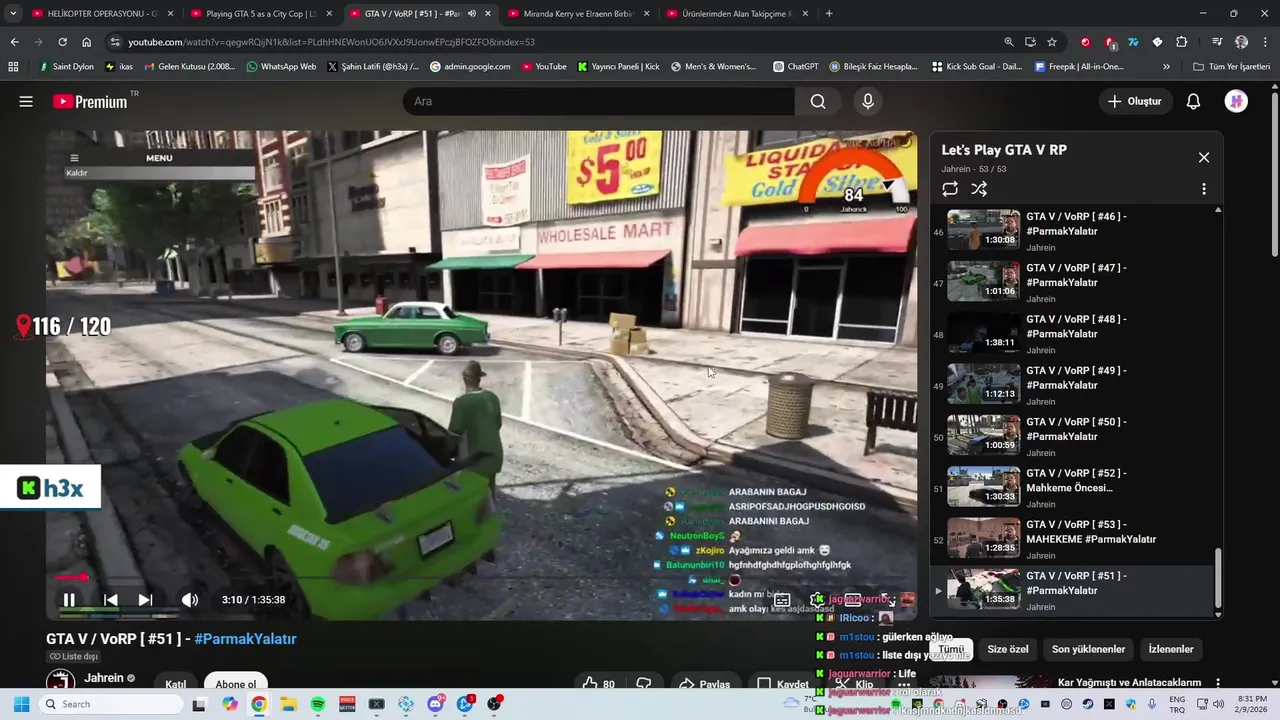Image resolution: width=1280 pixels, height=720 pixels.
Task: Expand the tab search dropdown arrow
Action: tap(13, 14)
